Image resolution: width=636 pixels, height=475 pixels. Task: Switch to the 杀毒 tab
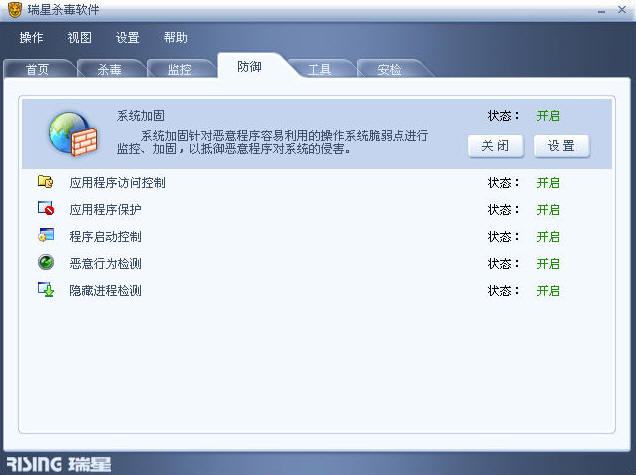[110, 69]
